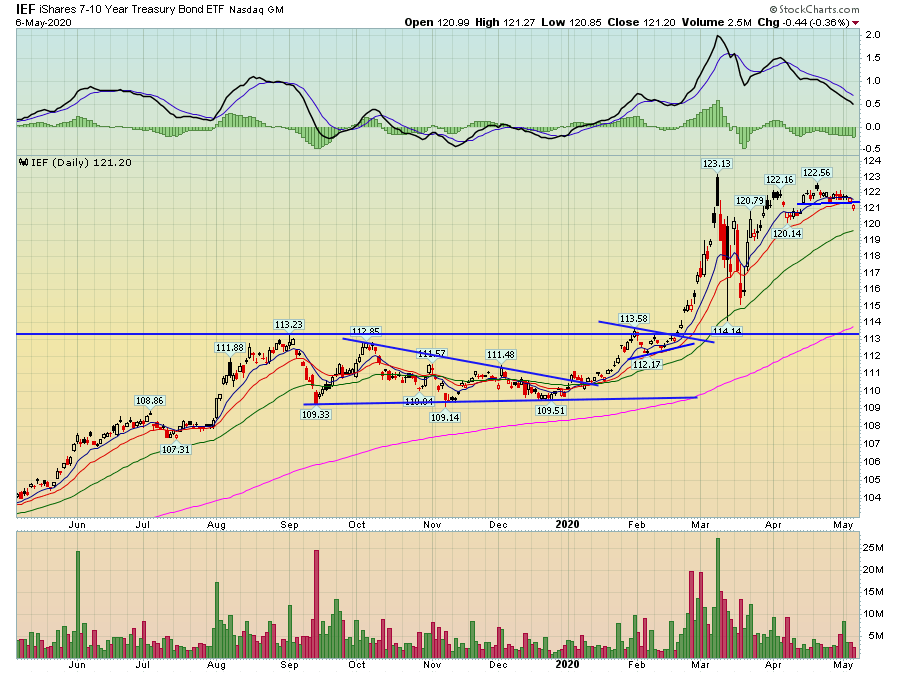Click the Mar label under the volume panel
900x673 pixels.
pyautogui.click(x=700, y=664)
